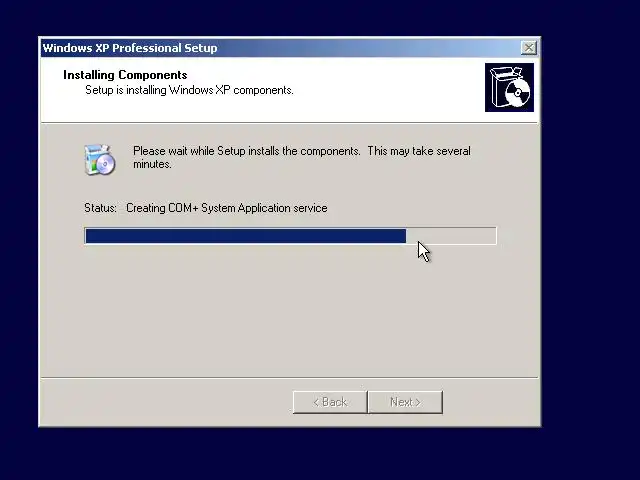This screenshot has width=640, height=480.
Task: Click the filled blue portion of the progress bar
Action: (246, 236)
